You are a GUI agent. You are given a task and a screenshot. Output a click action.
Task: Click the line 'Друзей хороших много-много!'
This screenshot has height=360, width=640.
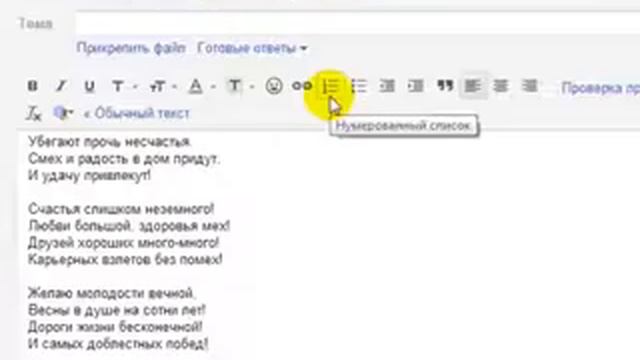point(124,243)
